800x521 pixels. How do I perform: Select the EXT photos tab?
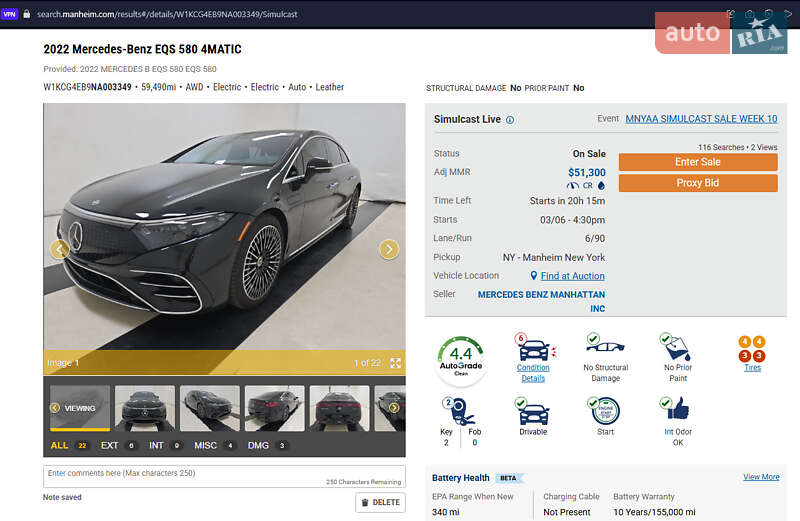coord(118,445)
